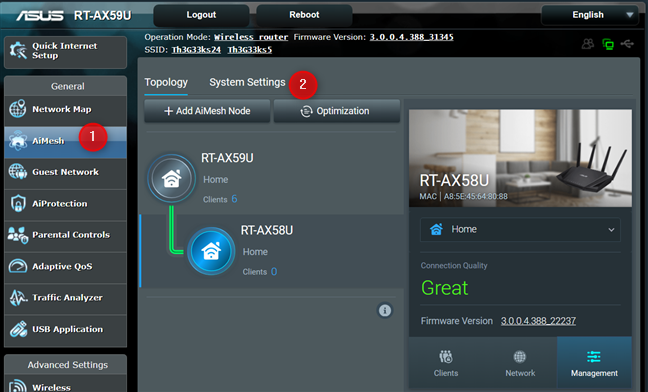Click the Th3G33ks24 SSID link
The height and width of the screenshot is (392, 648).
[x=196, y=50]
